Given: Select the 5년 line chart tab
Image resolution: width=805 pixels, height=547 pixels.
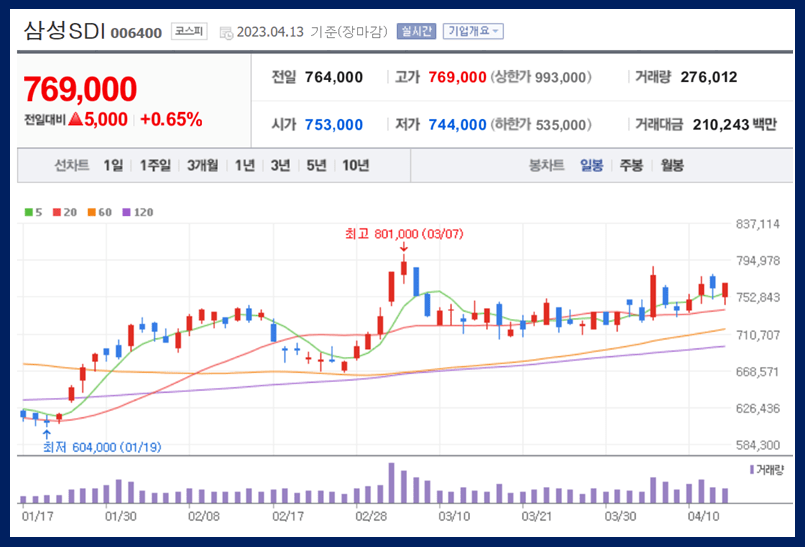Looking at the screenshot, I should [x=316, y=165].
